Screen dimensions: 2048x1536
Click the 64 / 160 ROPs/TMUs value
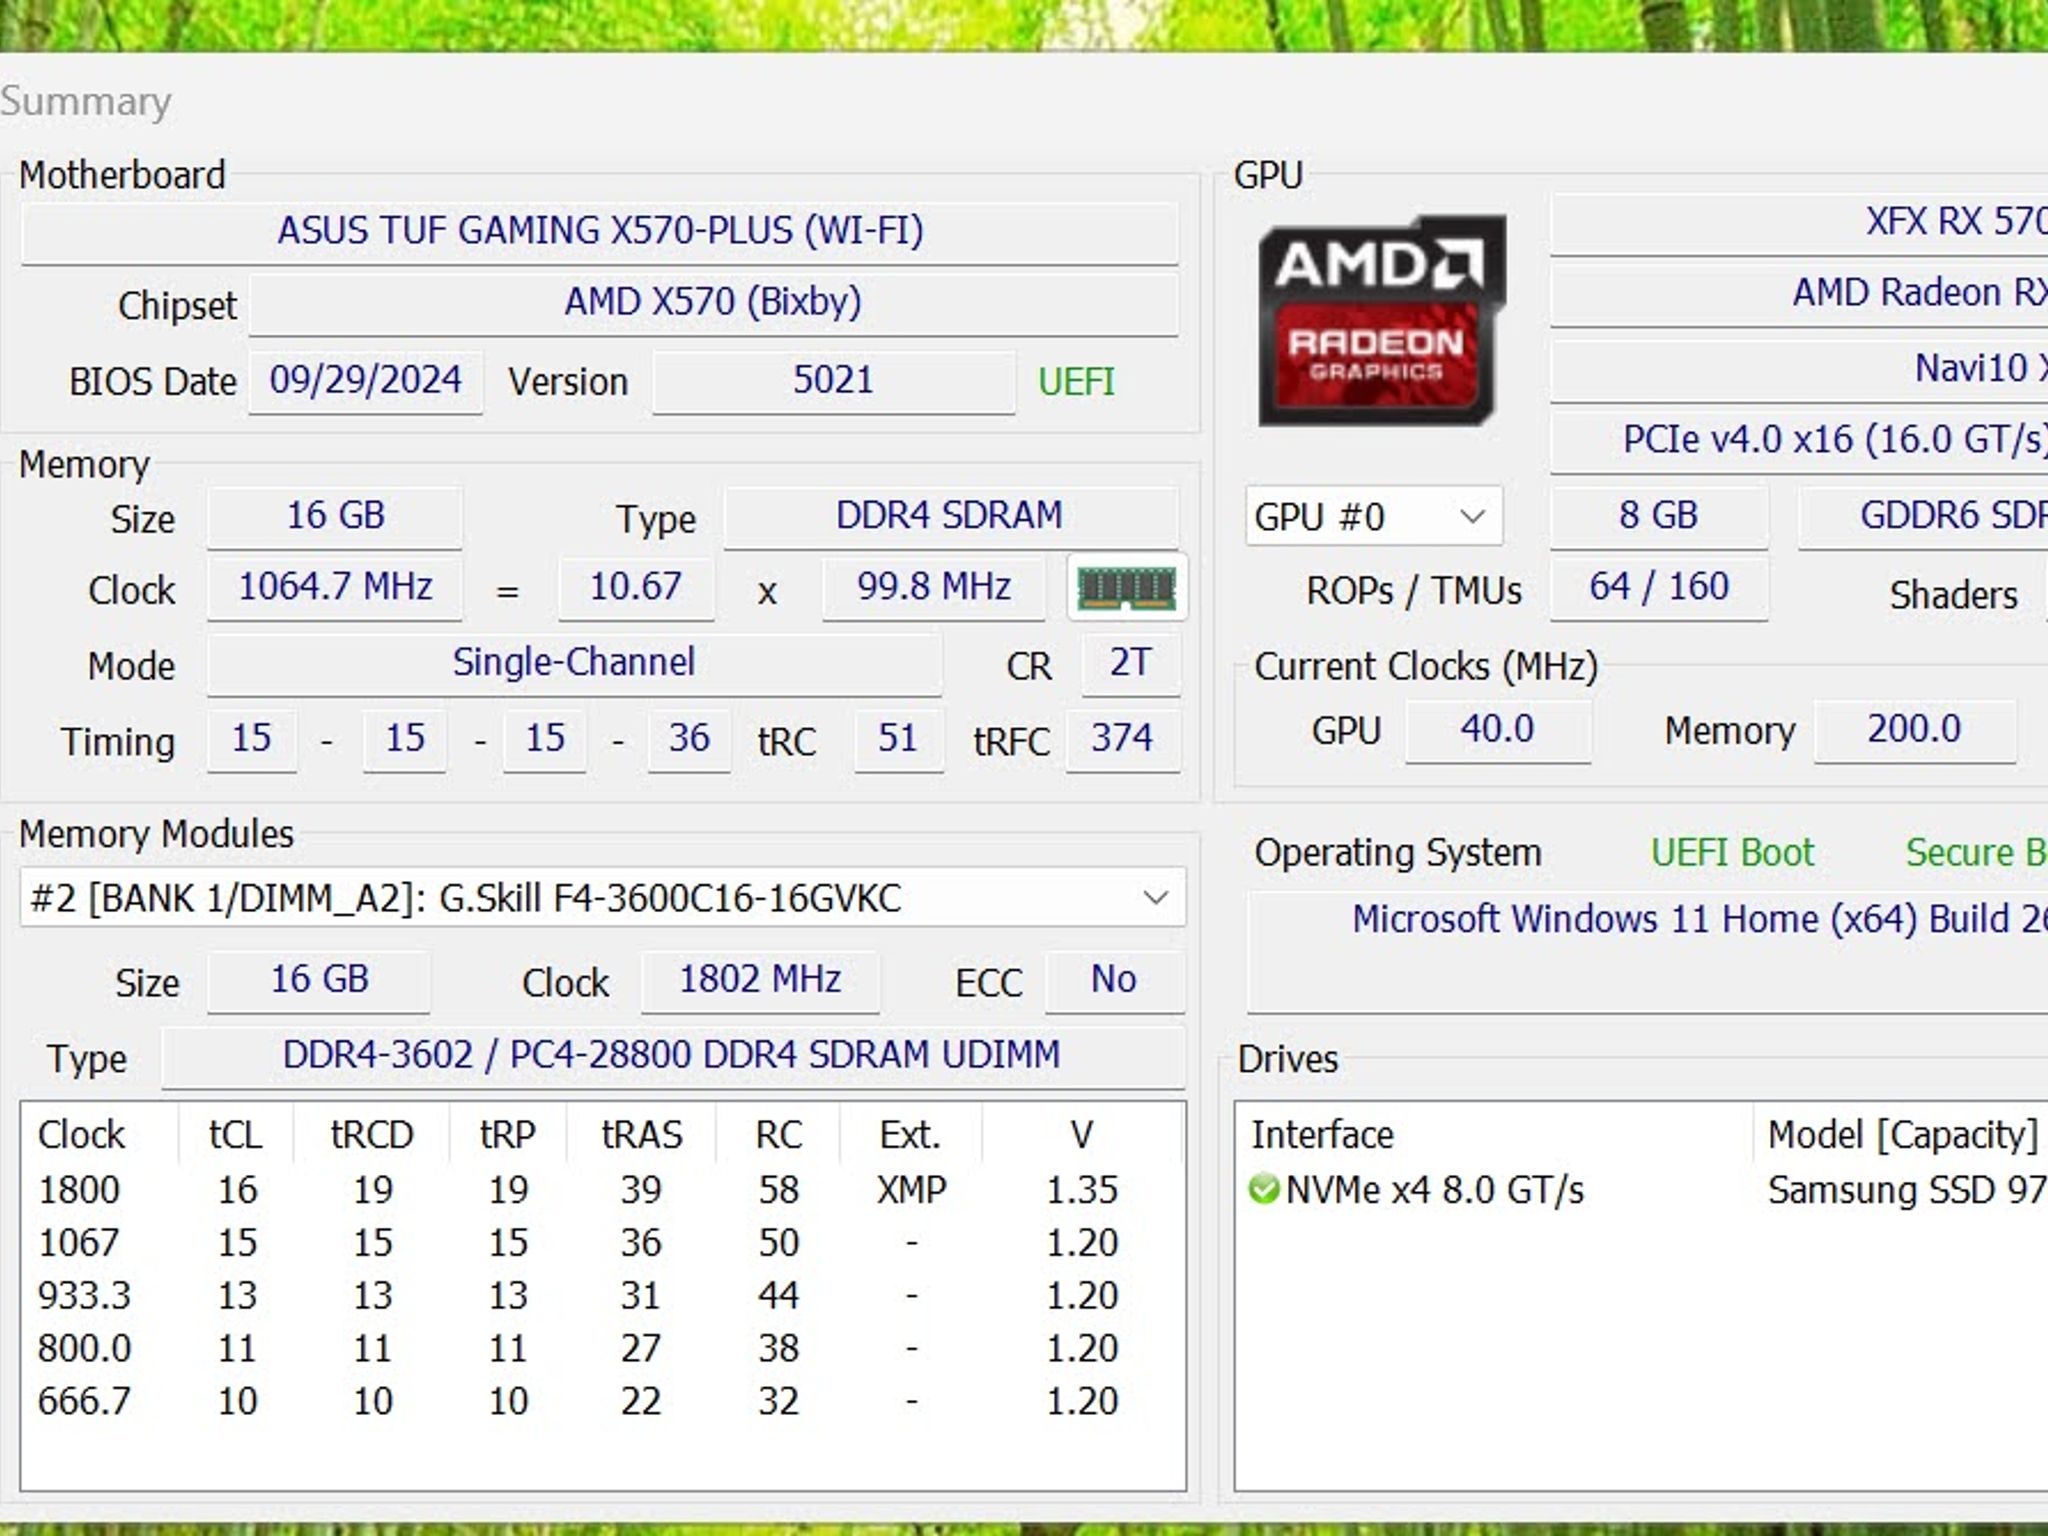pos(1659,587)
